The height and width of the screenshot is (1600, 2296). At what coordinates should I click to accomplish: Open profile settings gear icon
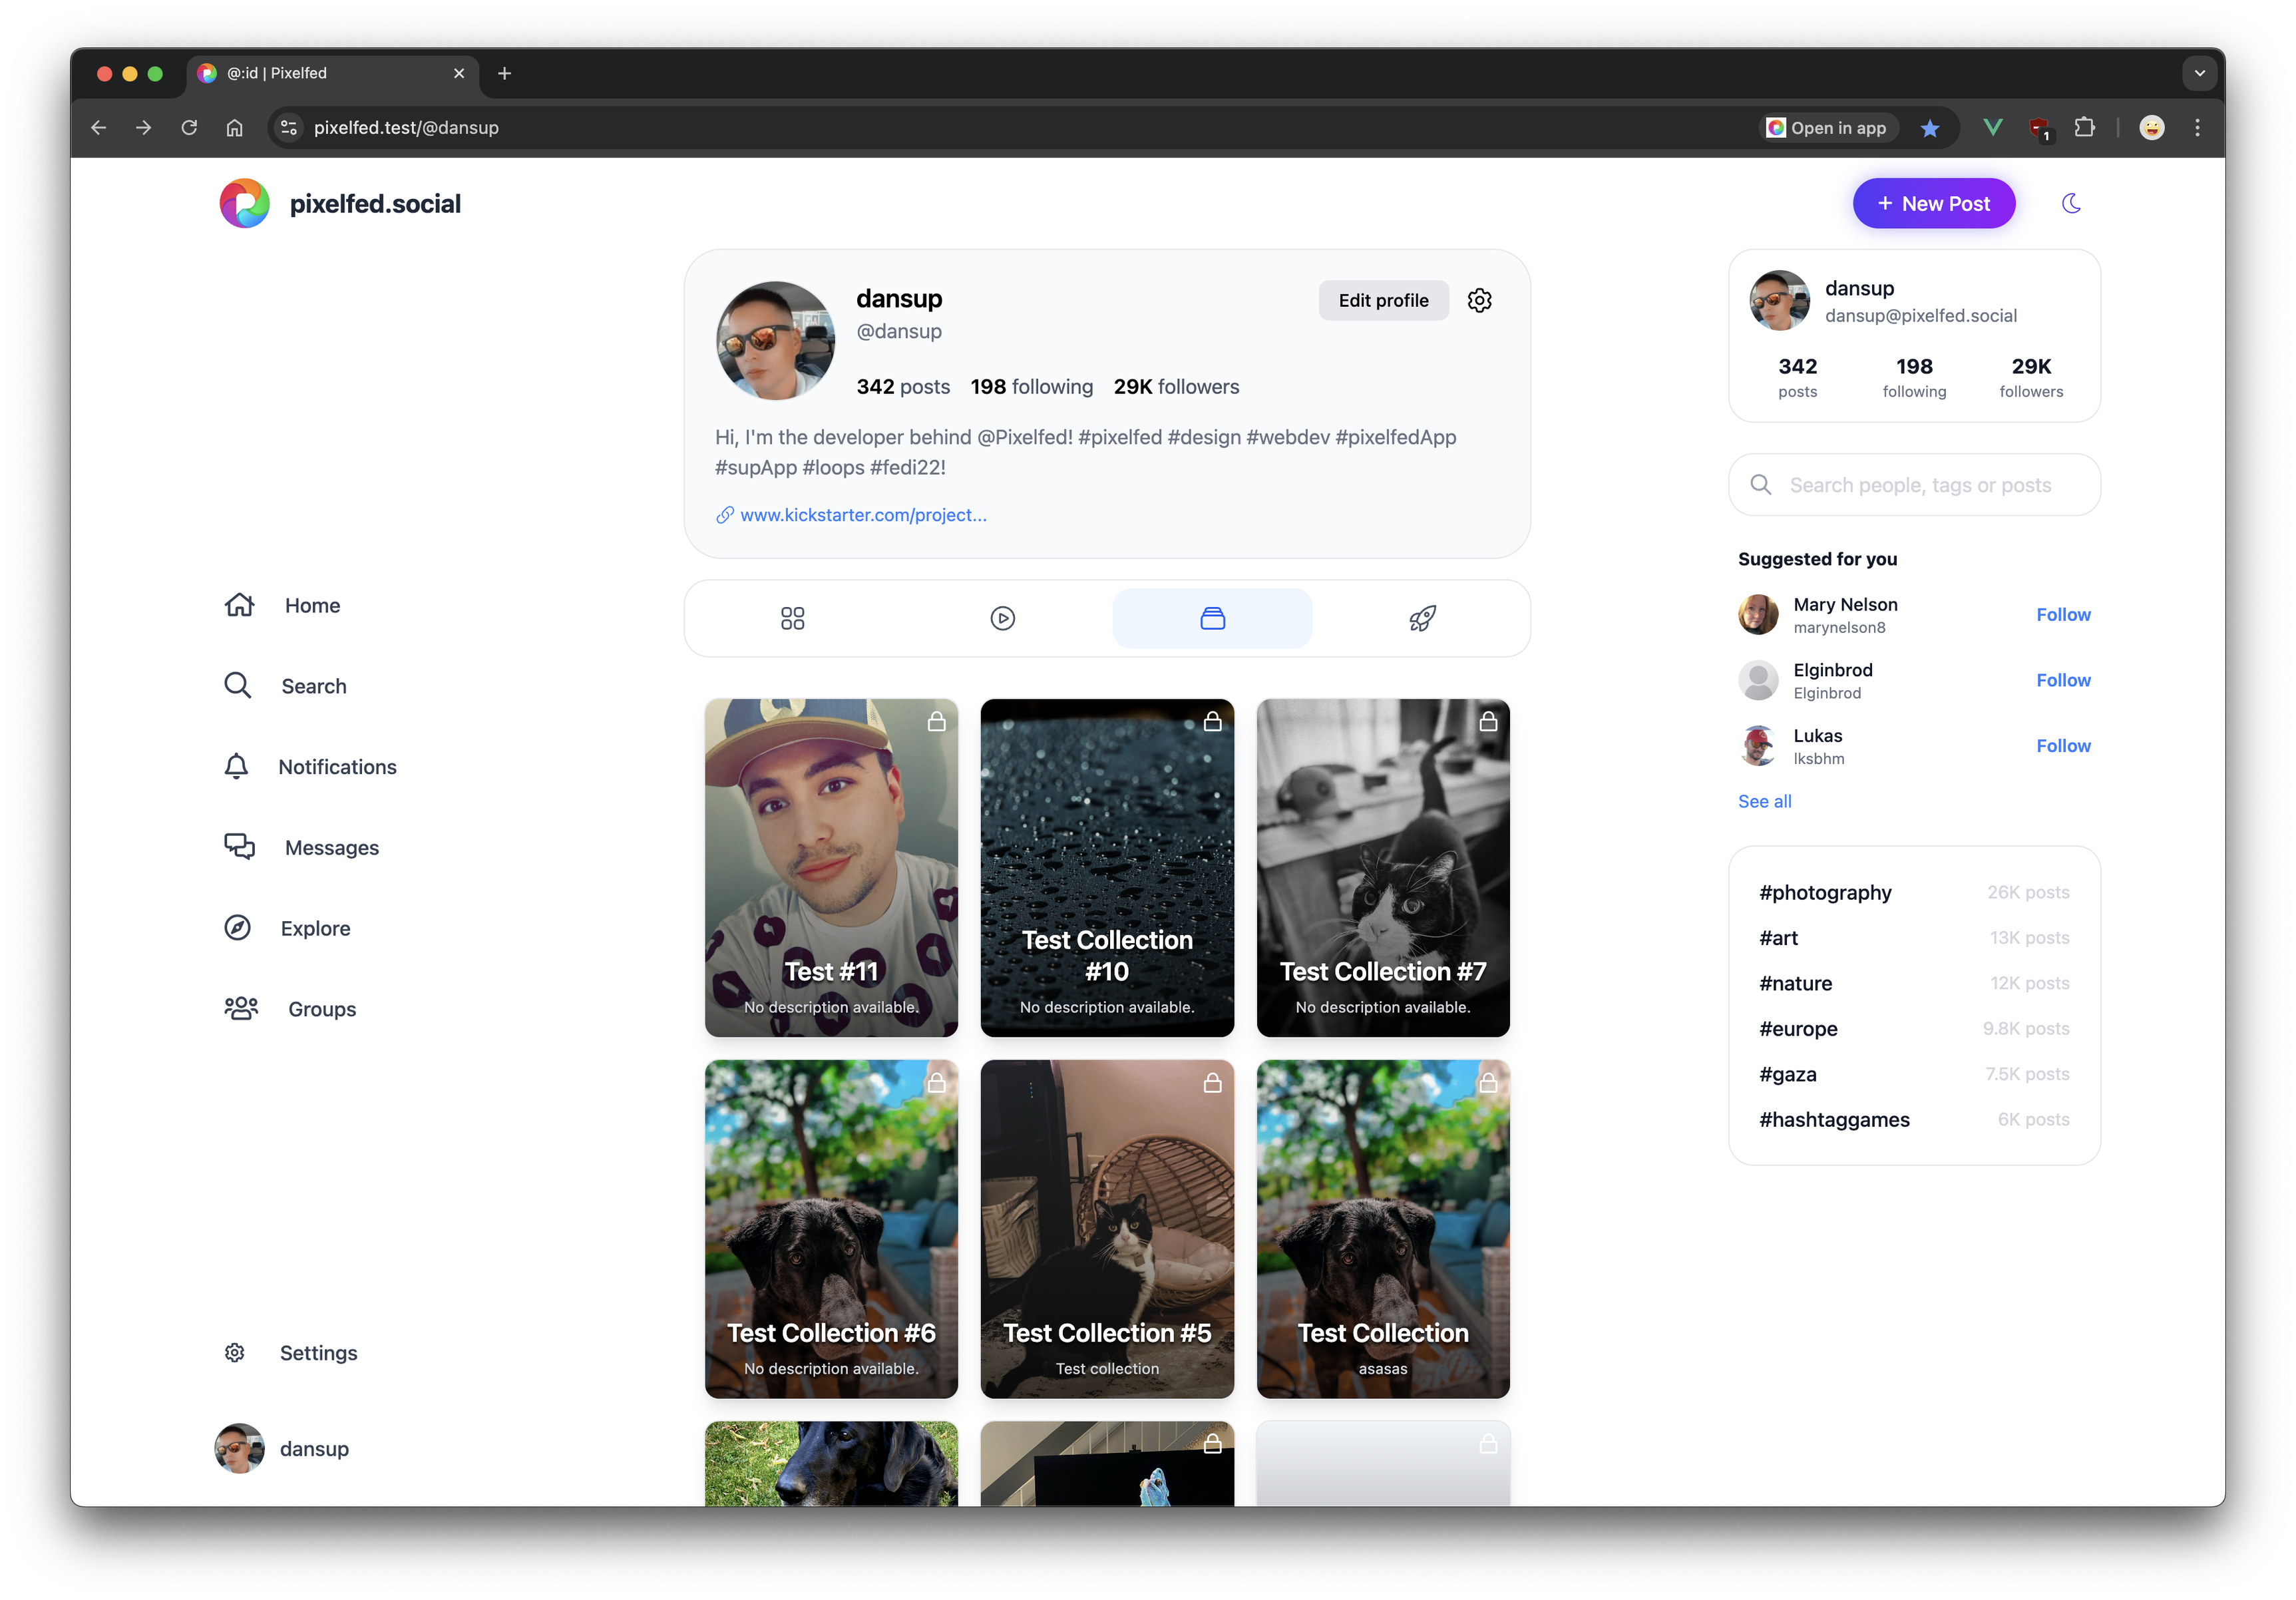tap(1479, 300)
